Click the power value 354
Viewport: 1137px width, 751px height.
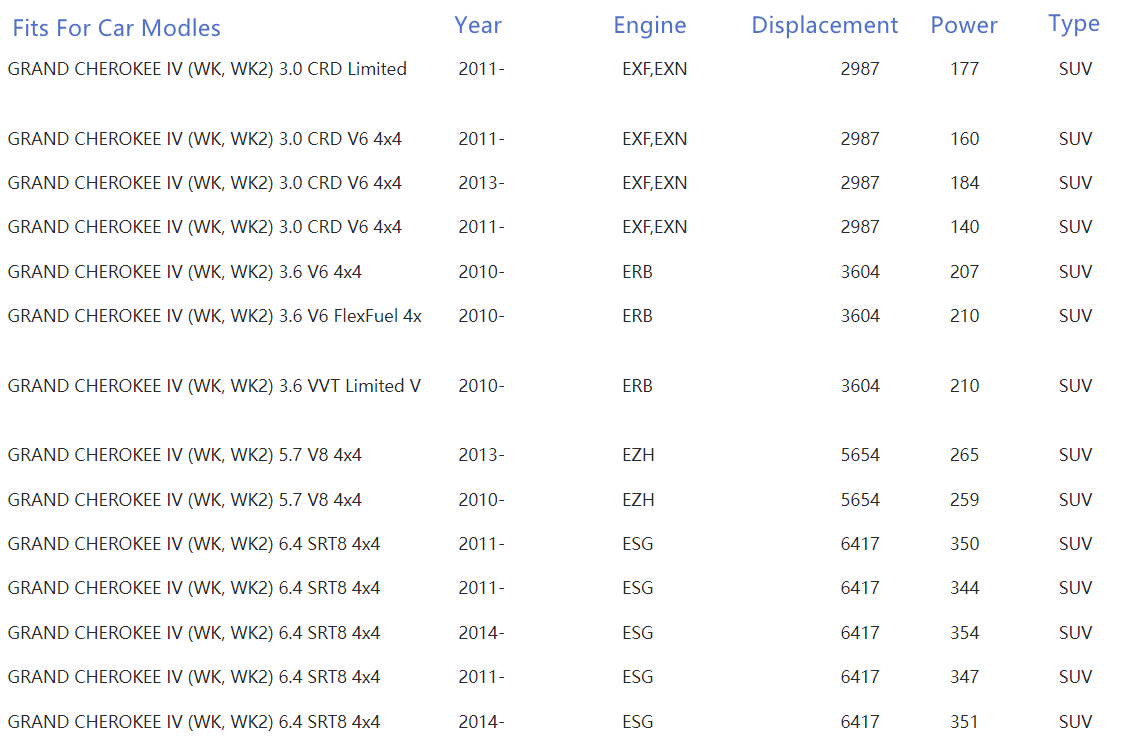[x=964, y=633]
